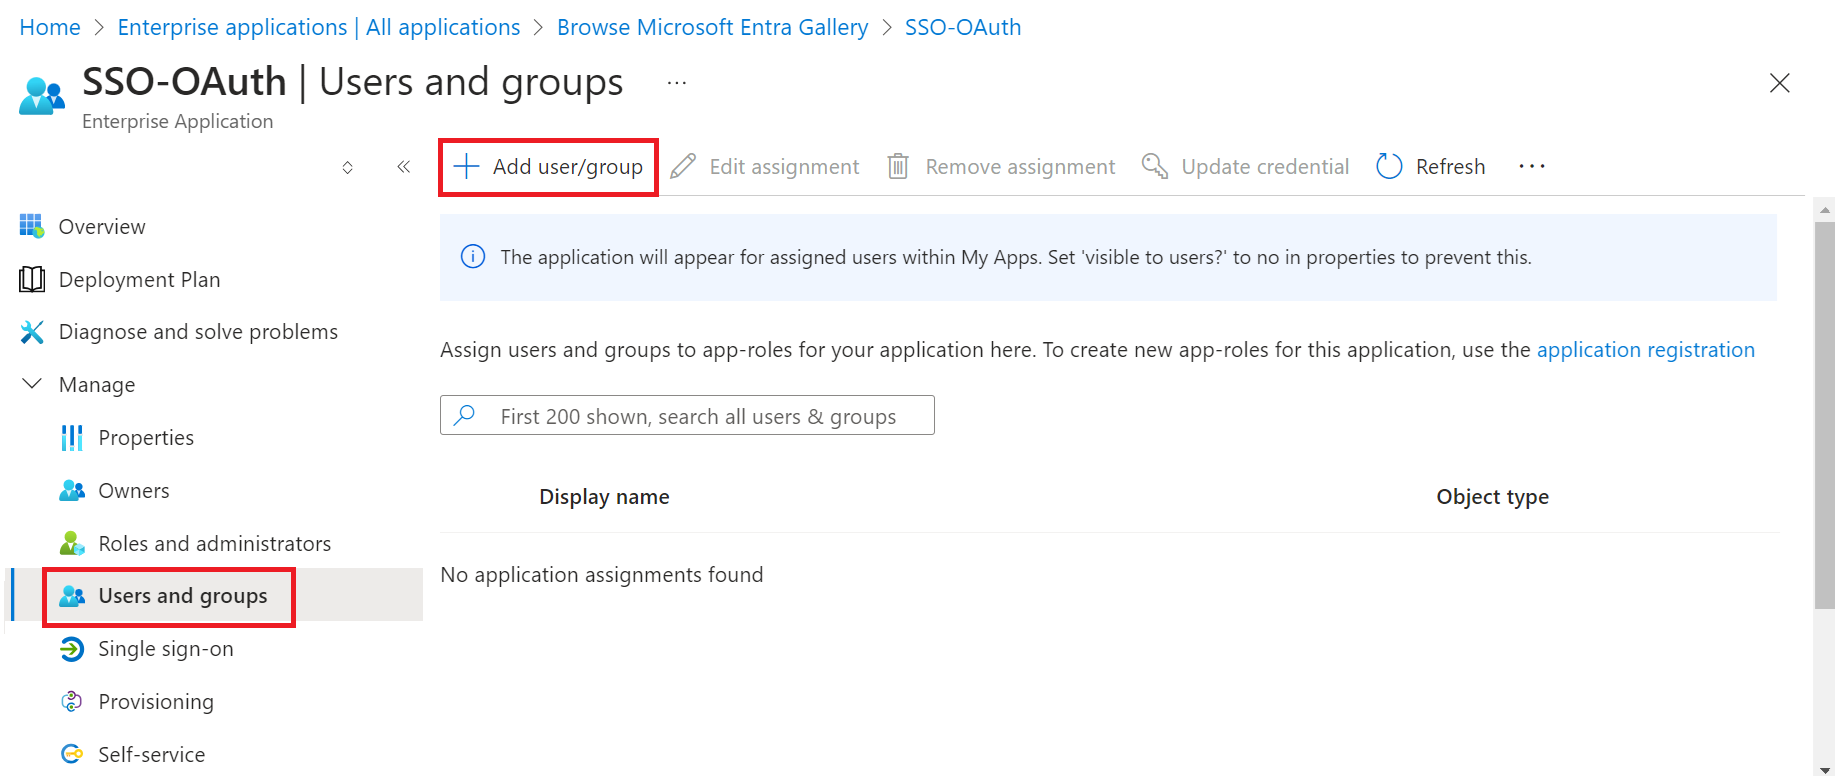Click the sidebar up-down expand arrows
The image size is (1839, 776).
click(x=347, y=168)
